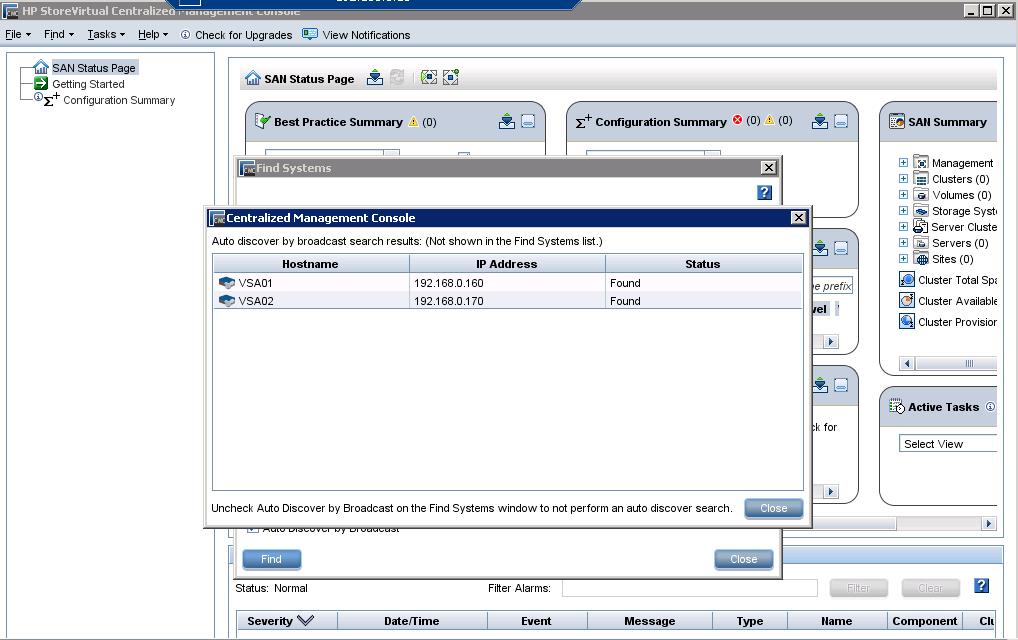Click the IP Address column header in results table

point(507,264)
